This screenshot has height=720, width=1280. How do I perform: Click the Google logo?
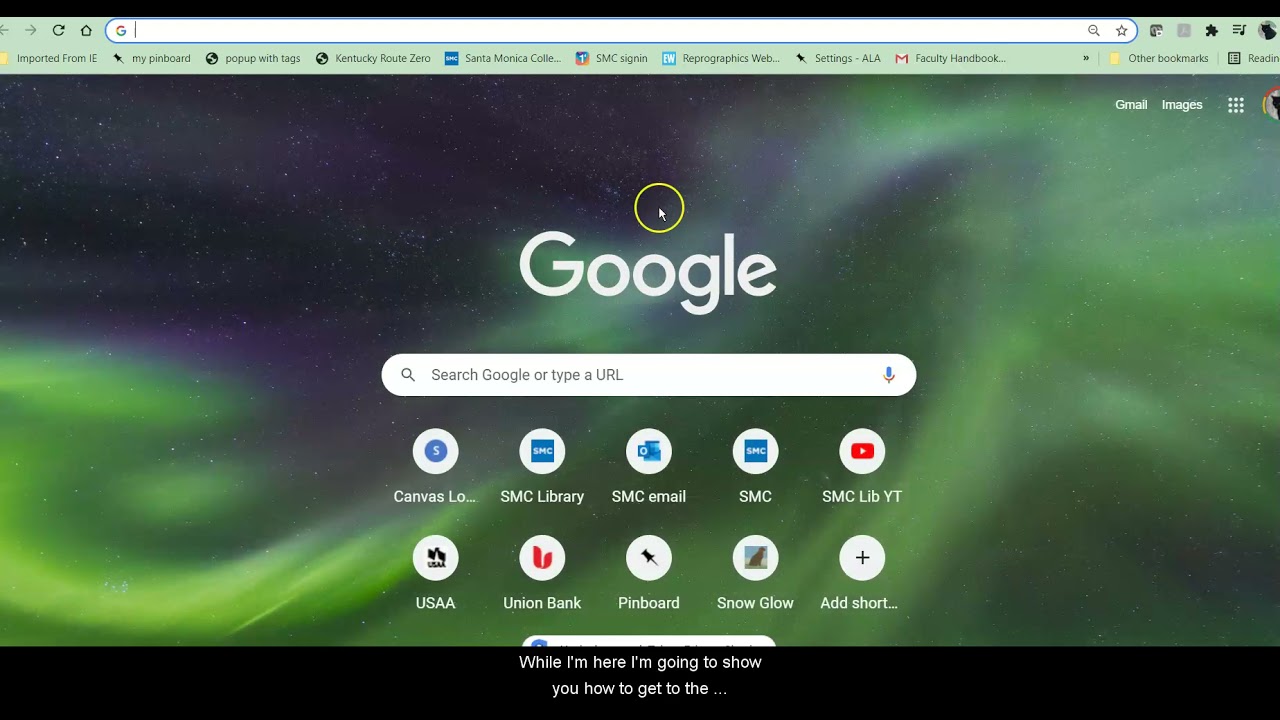(648, 272)
